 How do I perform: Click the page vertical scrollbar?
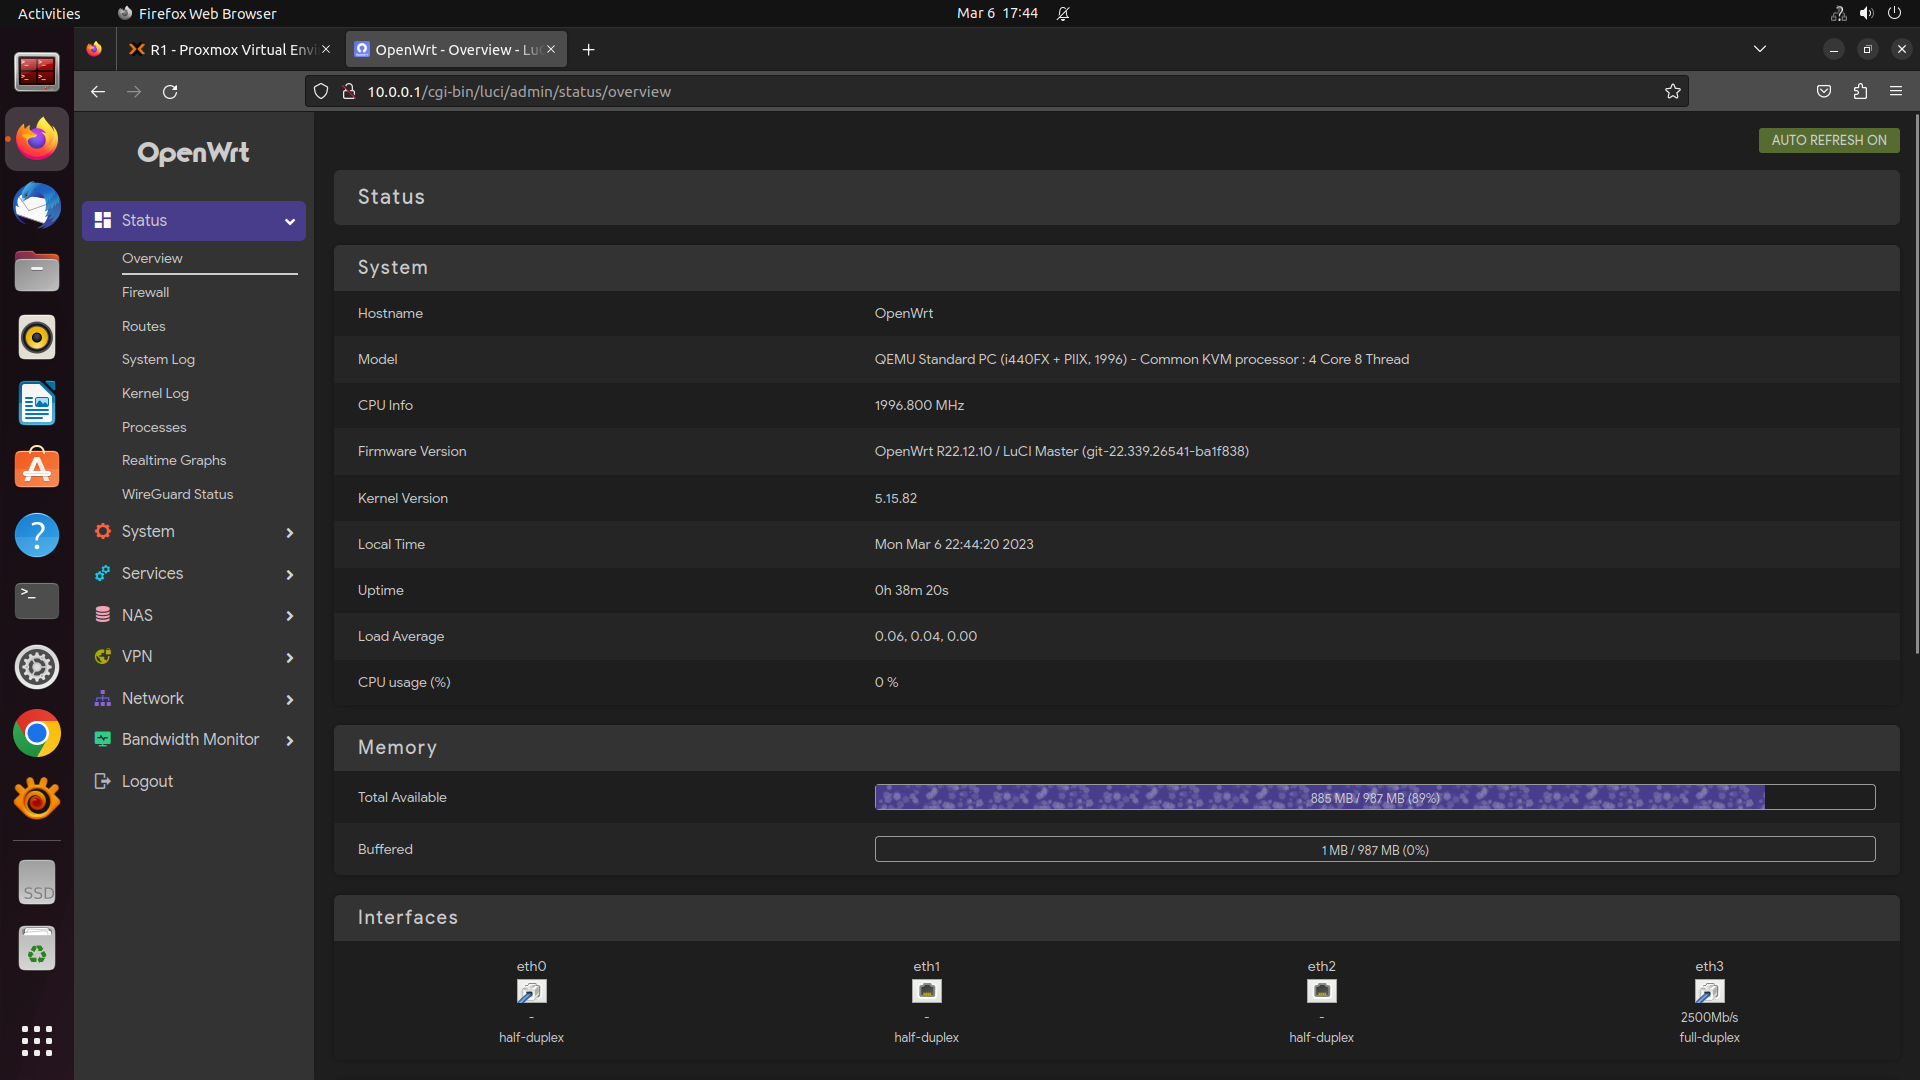coord(1916,385)
